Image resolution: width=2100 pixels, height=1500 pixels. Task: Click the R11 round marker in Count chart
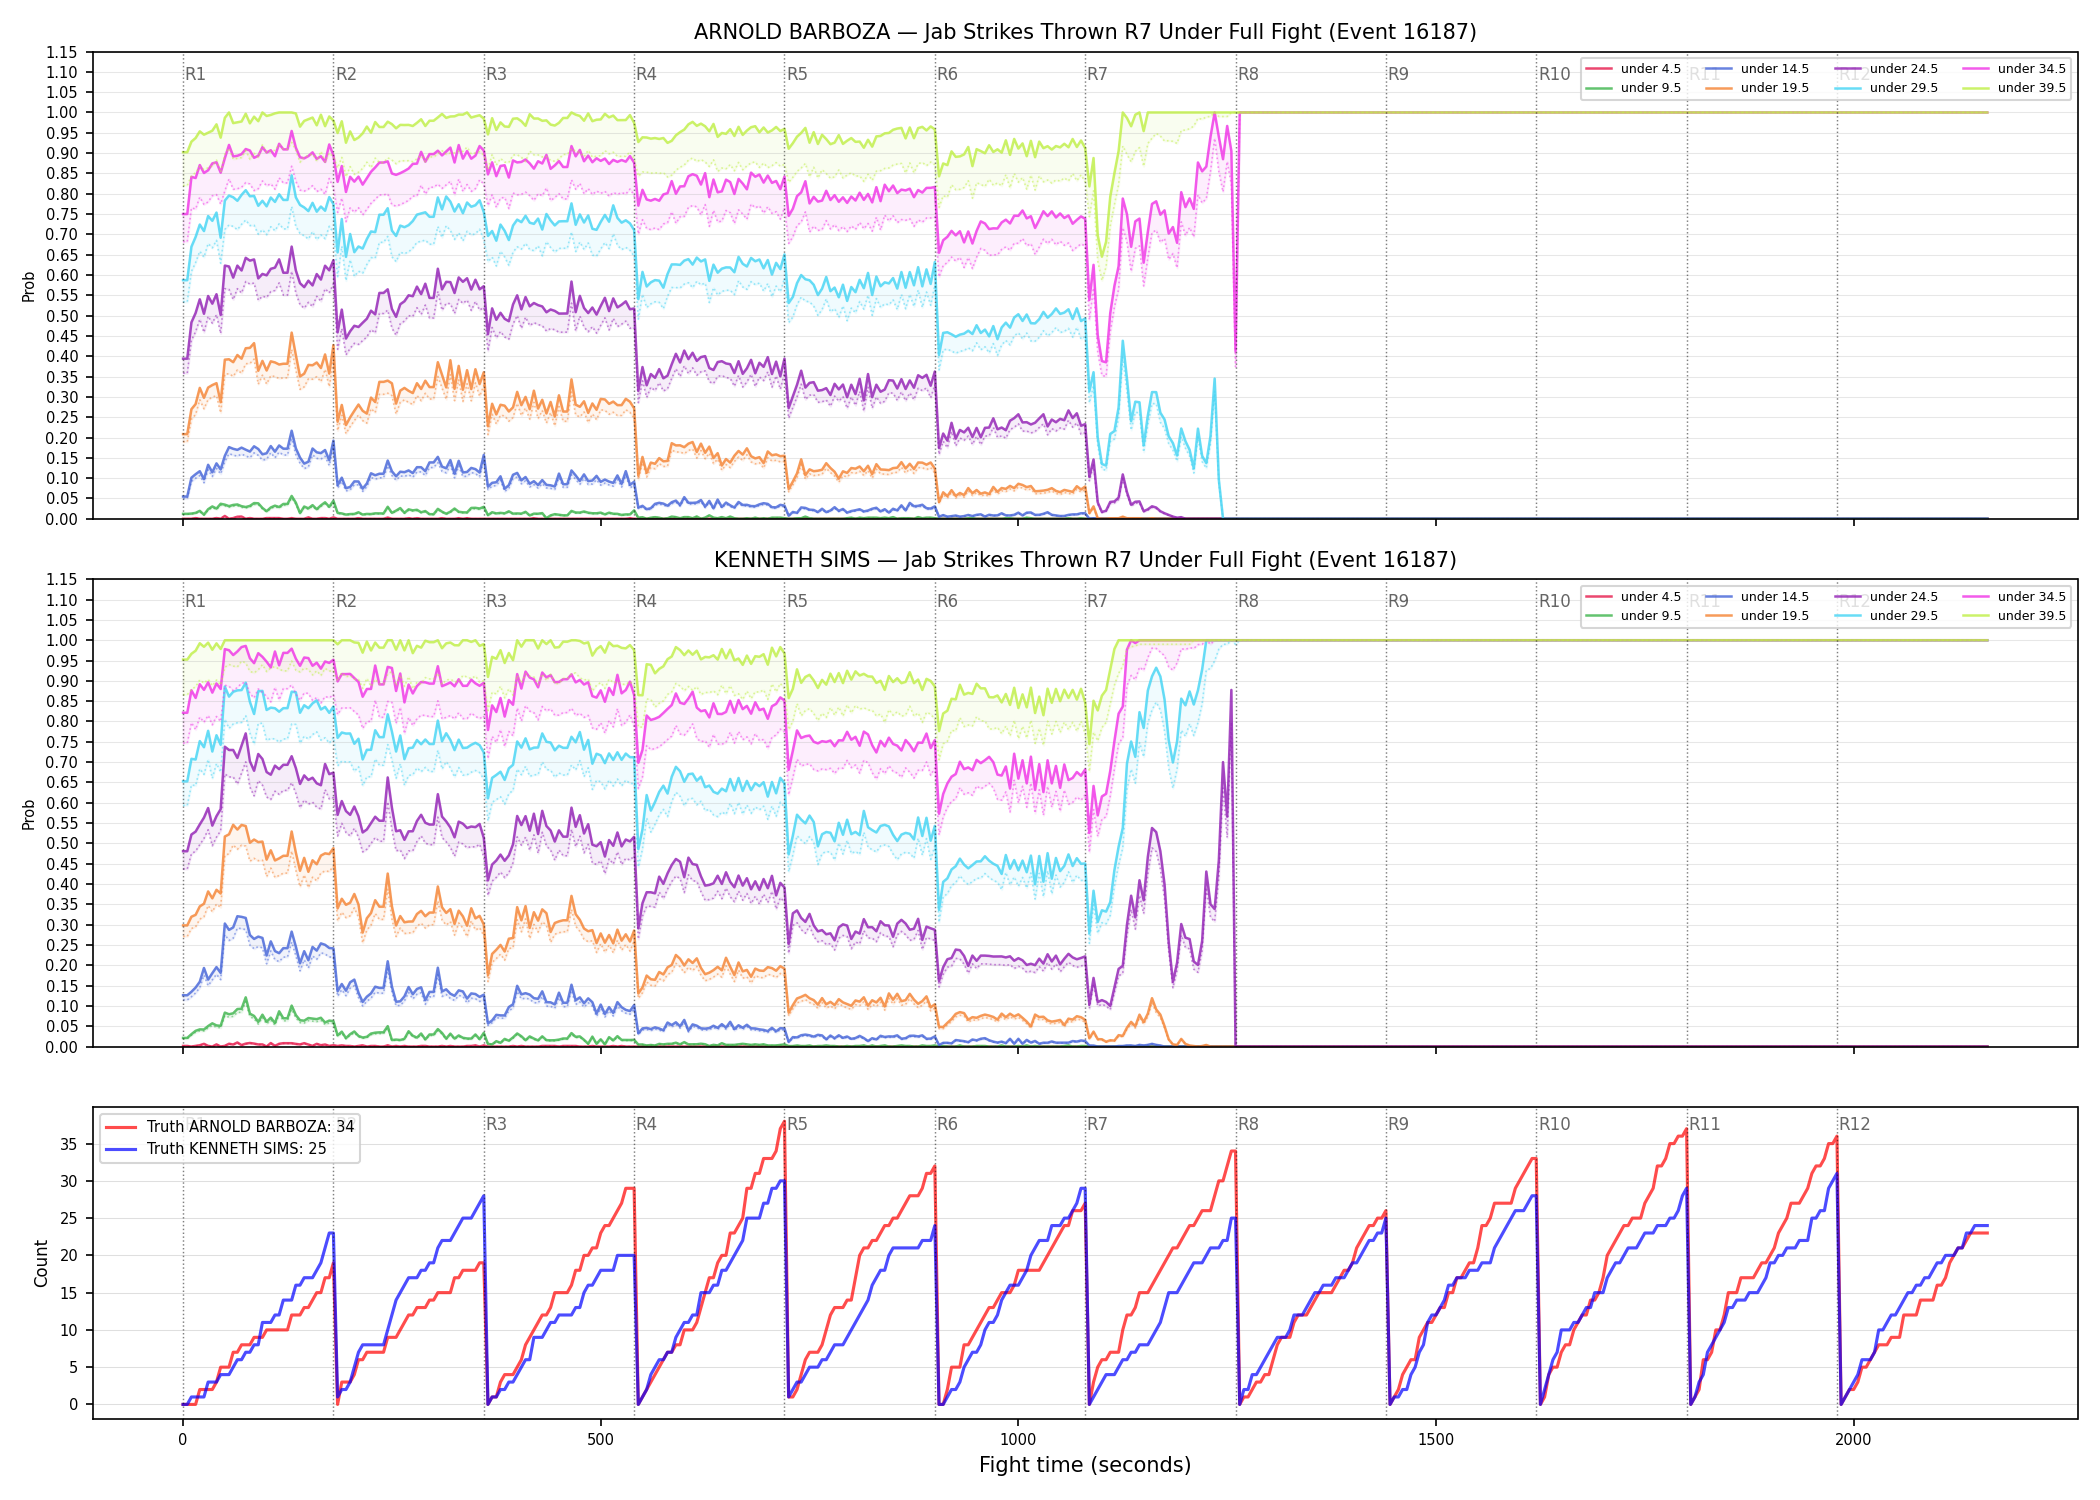coord(1705,1124)
